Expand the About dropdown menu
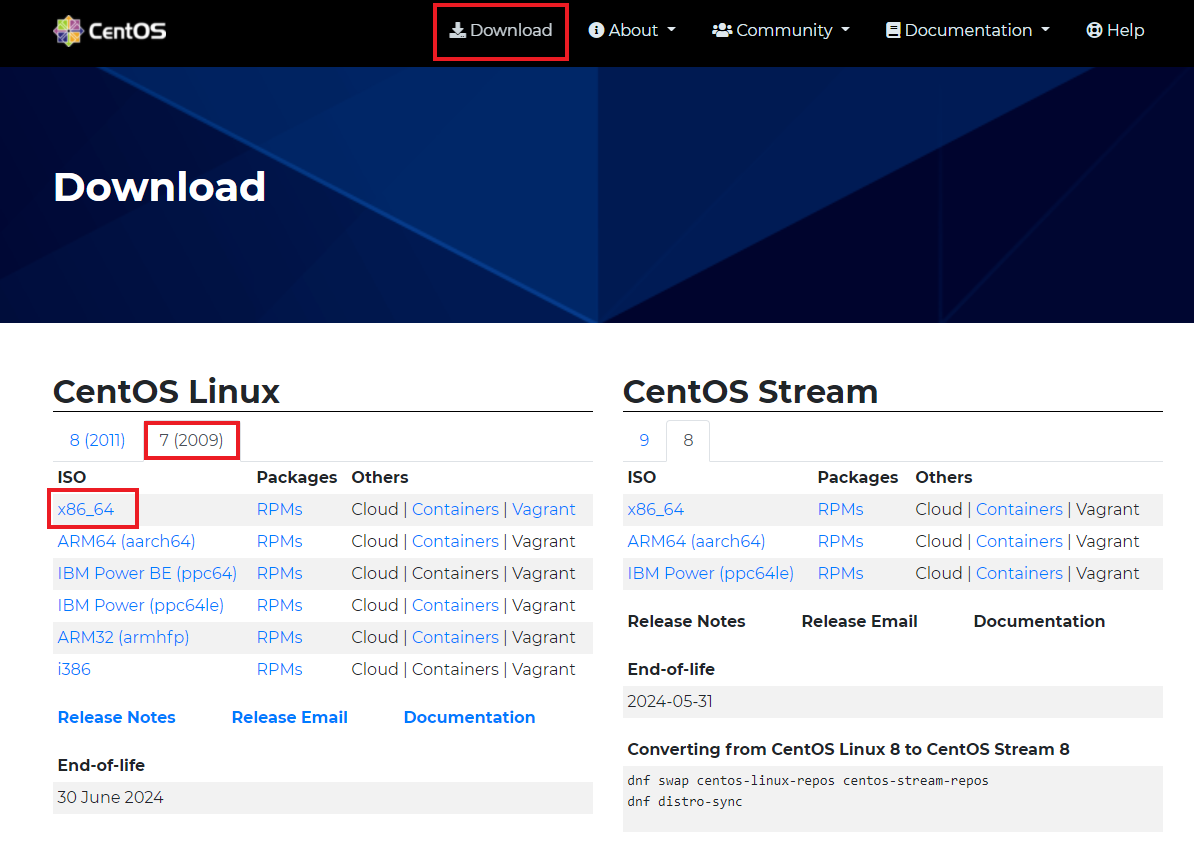1194x849 pixels. tap(632, 30)
